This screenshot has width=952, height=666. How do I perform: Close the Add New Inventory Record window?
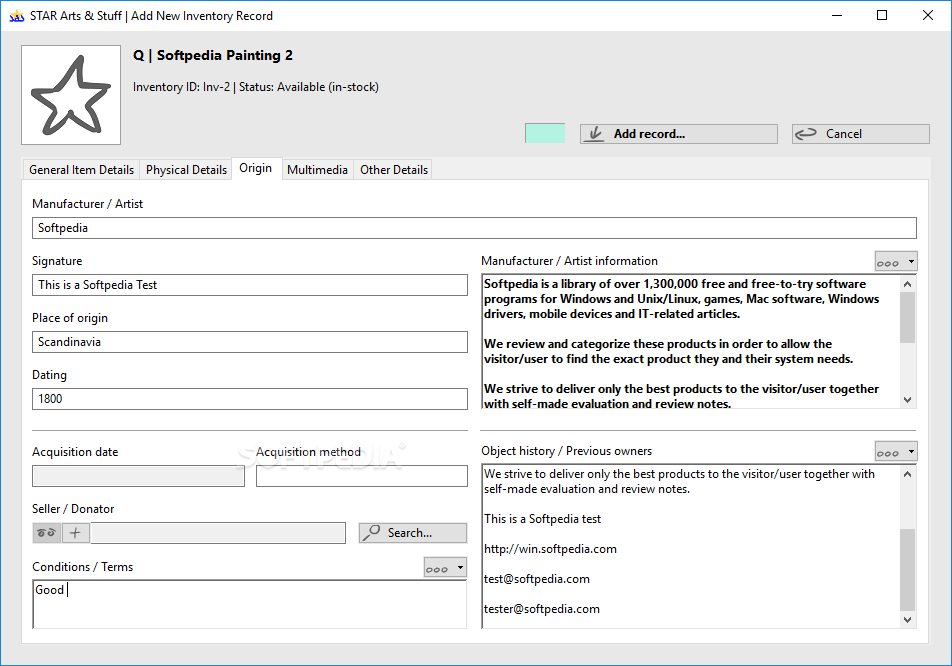click(x=928, y=15)
